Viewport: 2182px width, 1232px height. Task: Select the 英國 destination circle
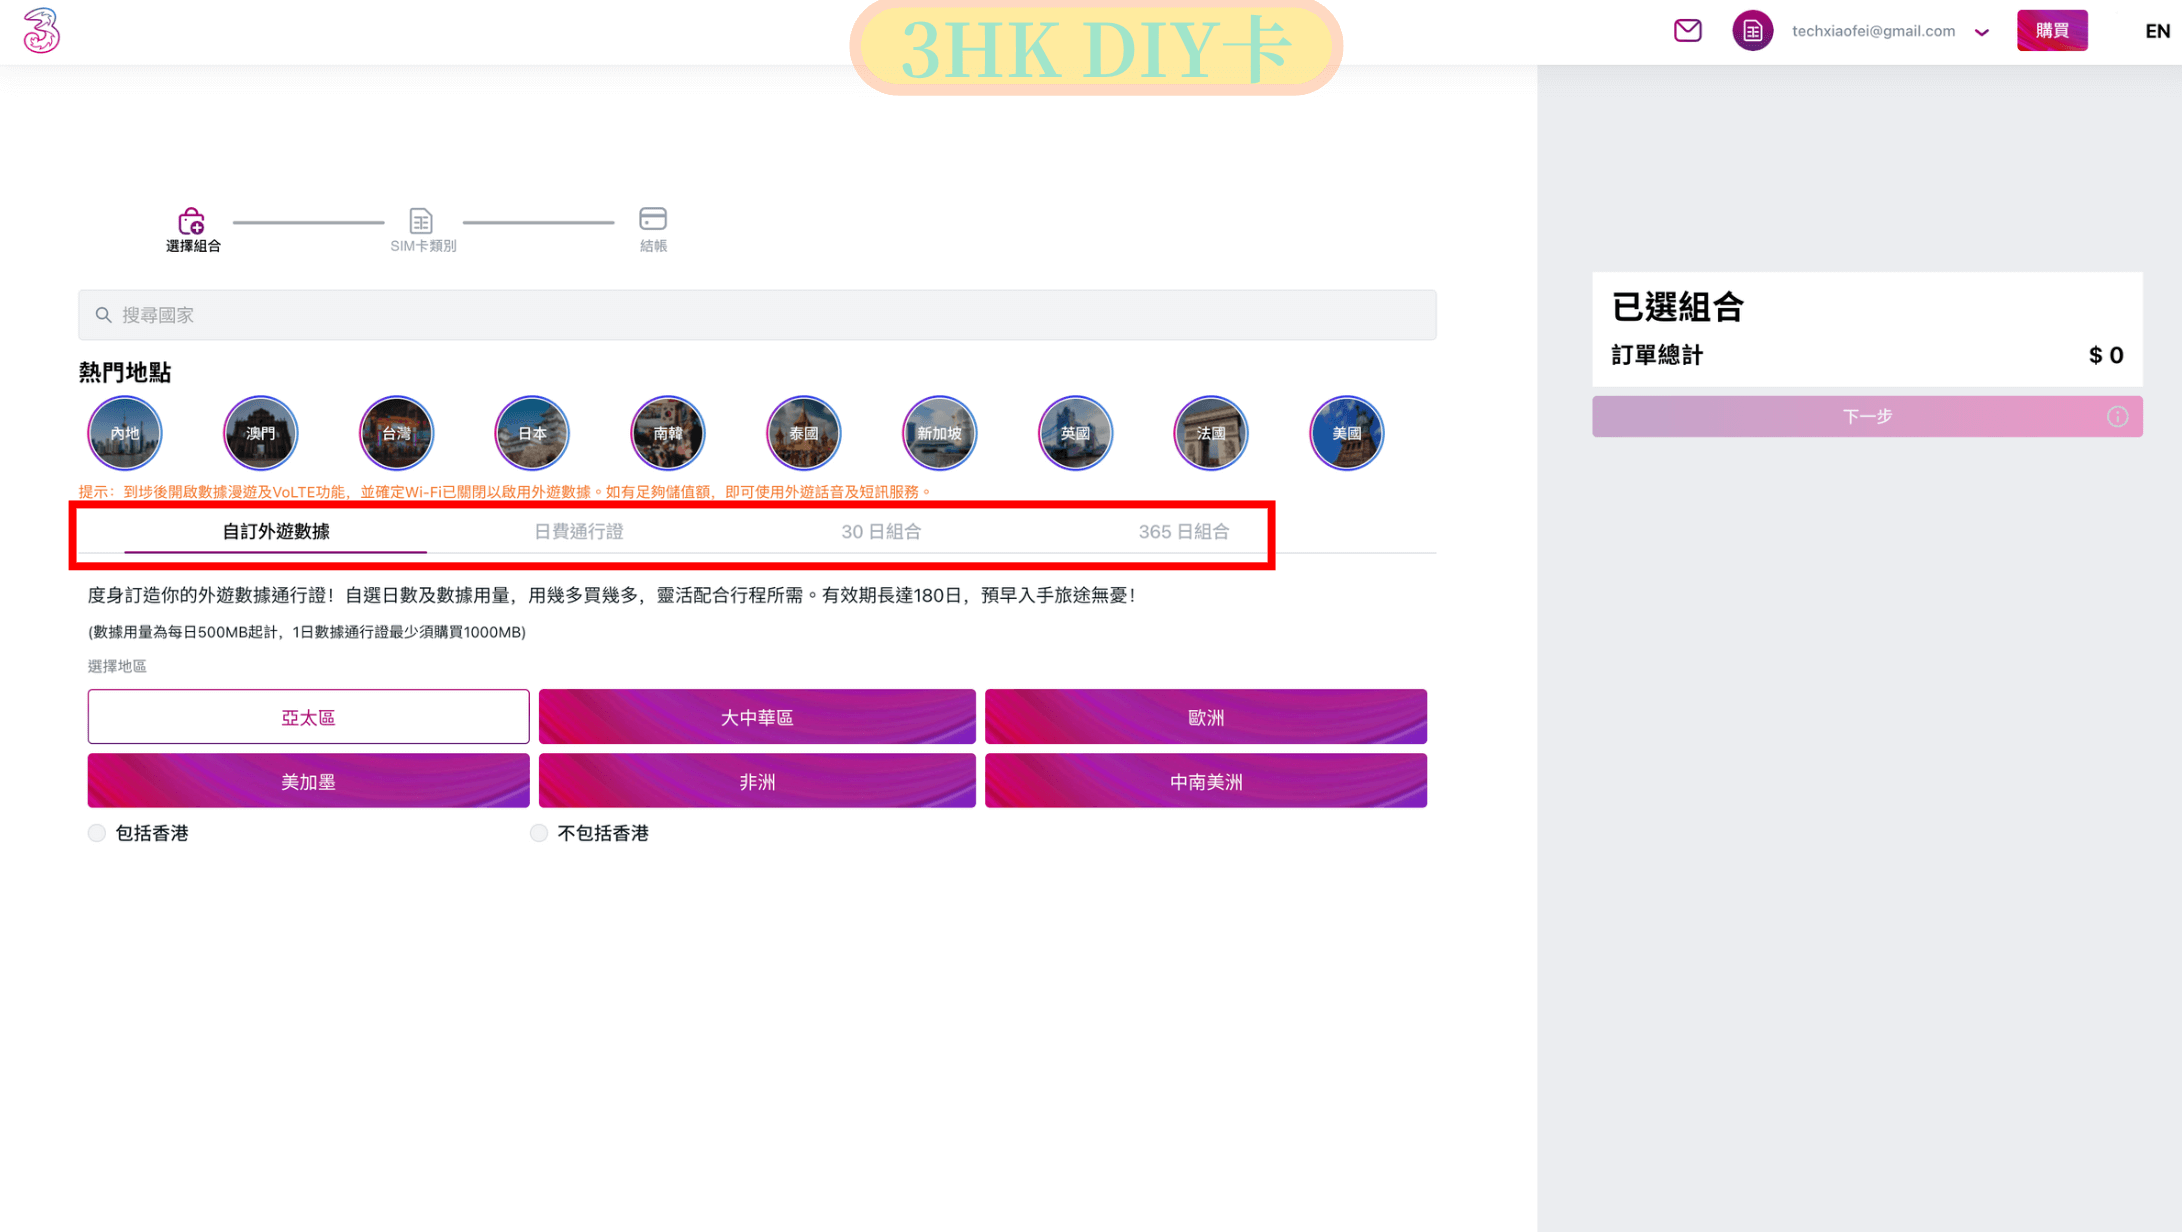tap(1075, 433)
